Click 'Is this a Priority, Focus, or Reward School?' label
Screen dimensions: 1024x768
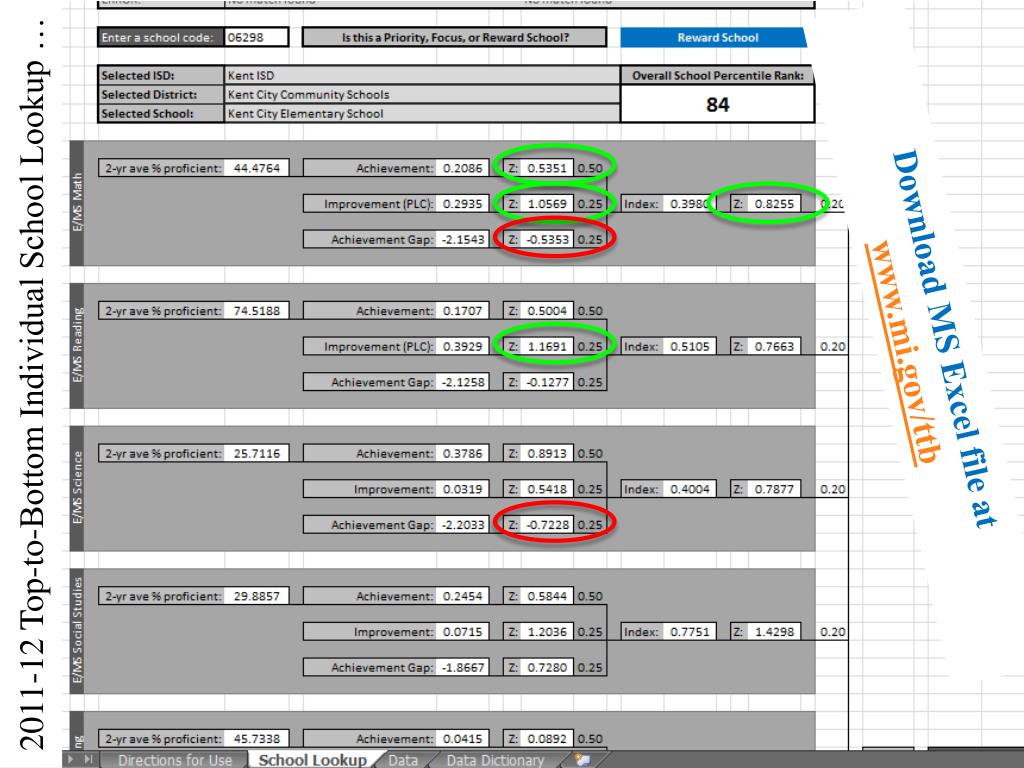[455, 37]
